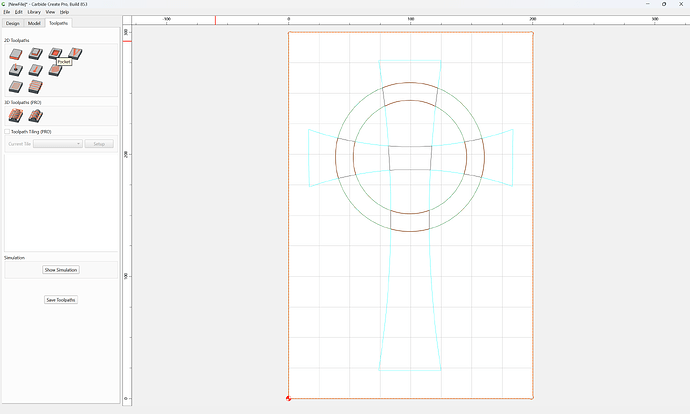Select the Contour toolpath icon
Screen dimensions: 690x414
16,54
